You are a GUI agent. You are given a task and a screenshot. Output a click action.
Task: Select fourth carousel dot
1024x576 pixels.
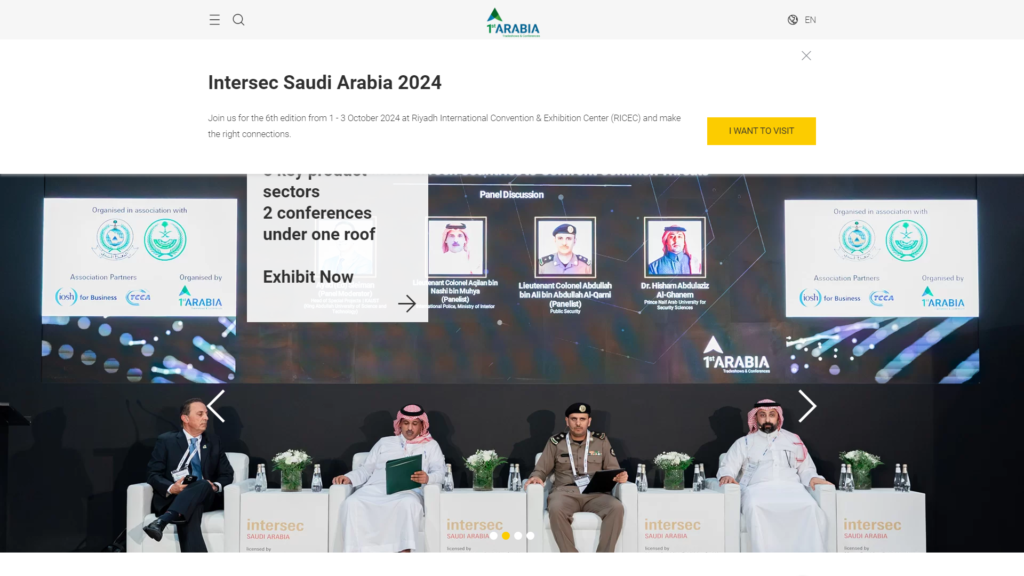(x=530, y=536)
